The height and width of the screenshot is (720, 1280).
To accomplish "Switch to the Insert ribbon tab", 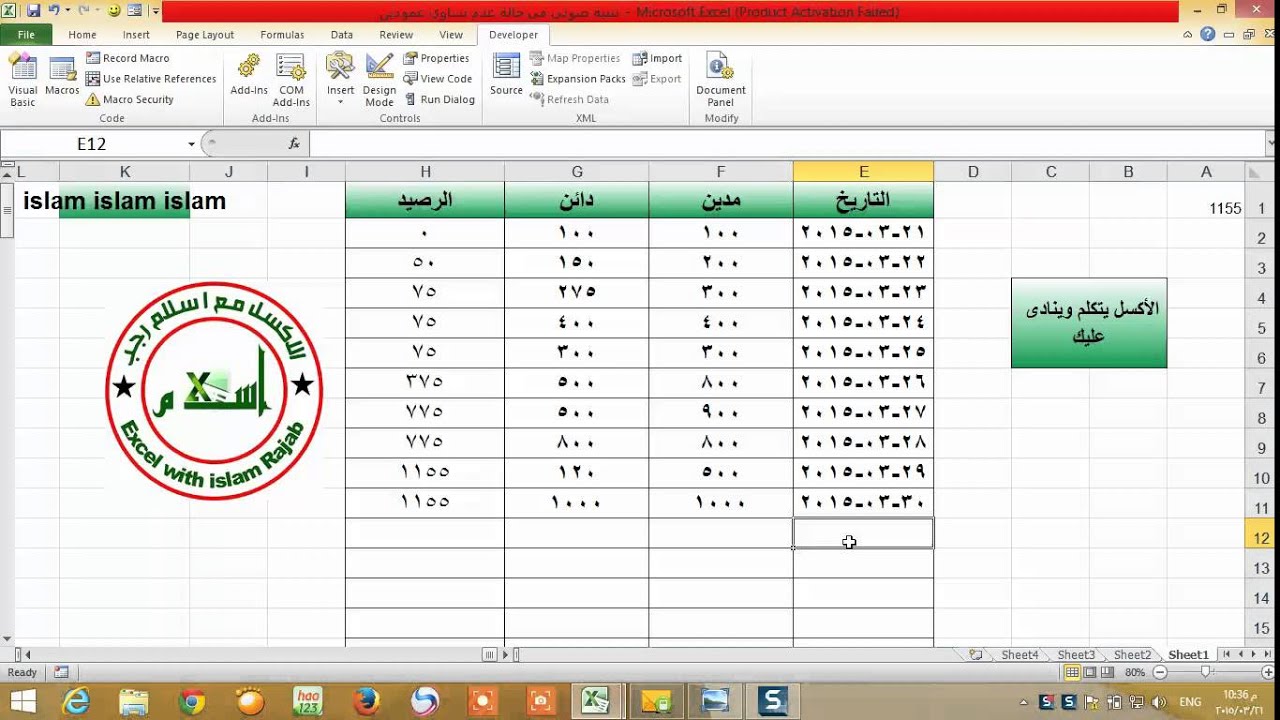I will pos(136,35).
